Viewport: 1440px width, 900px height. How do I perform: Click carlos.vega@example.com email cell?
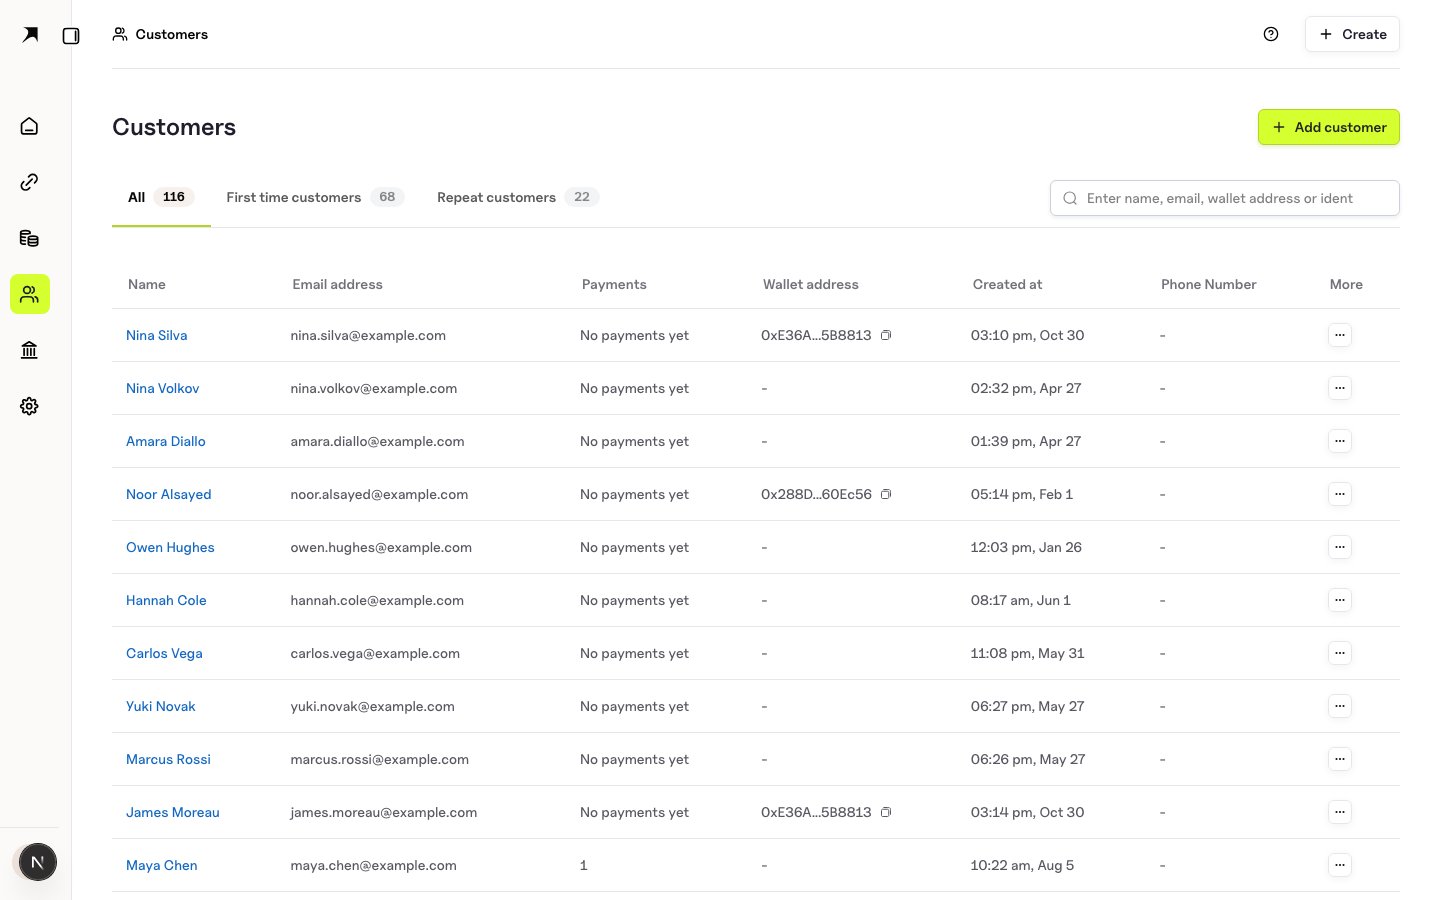[375, 653]
